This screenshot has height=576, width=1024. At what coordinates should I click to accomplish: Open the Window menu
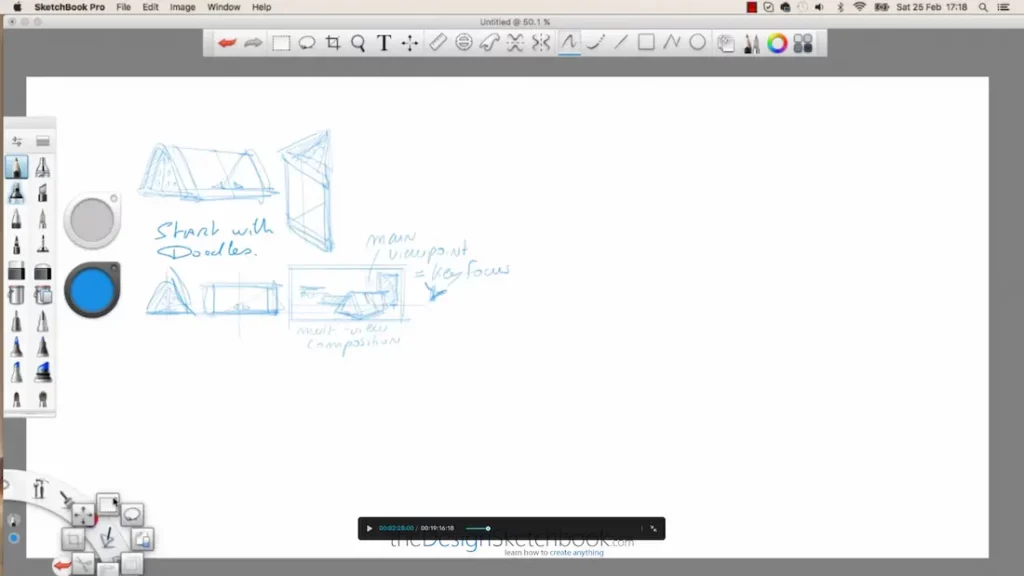(224, 7)
